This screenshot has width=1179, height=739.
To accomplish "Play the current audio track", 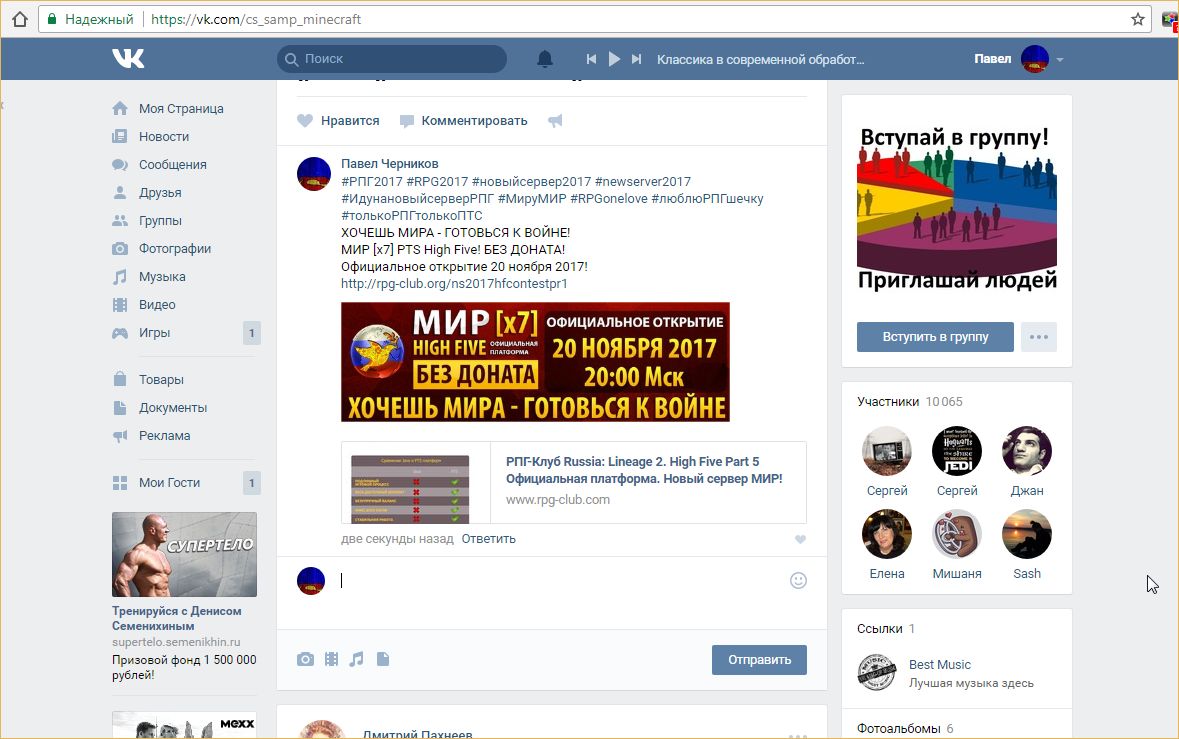I will 614,59.
